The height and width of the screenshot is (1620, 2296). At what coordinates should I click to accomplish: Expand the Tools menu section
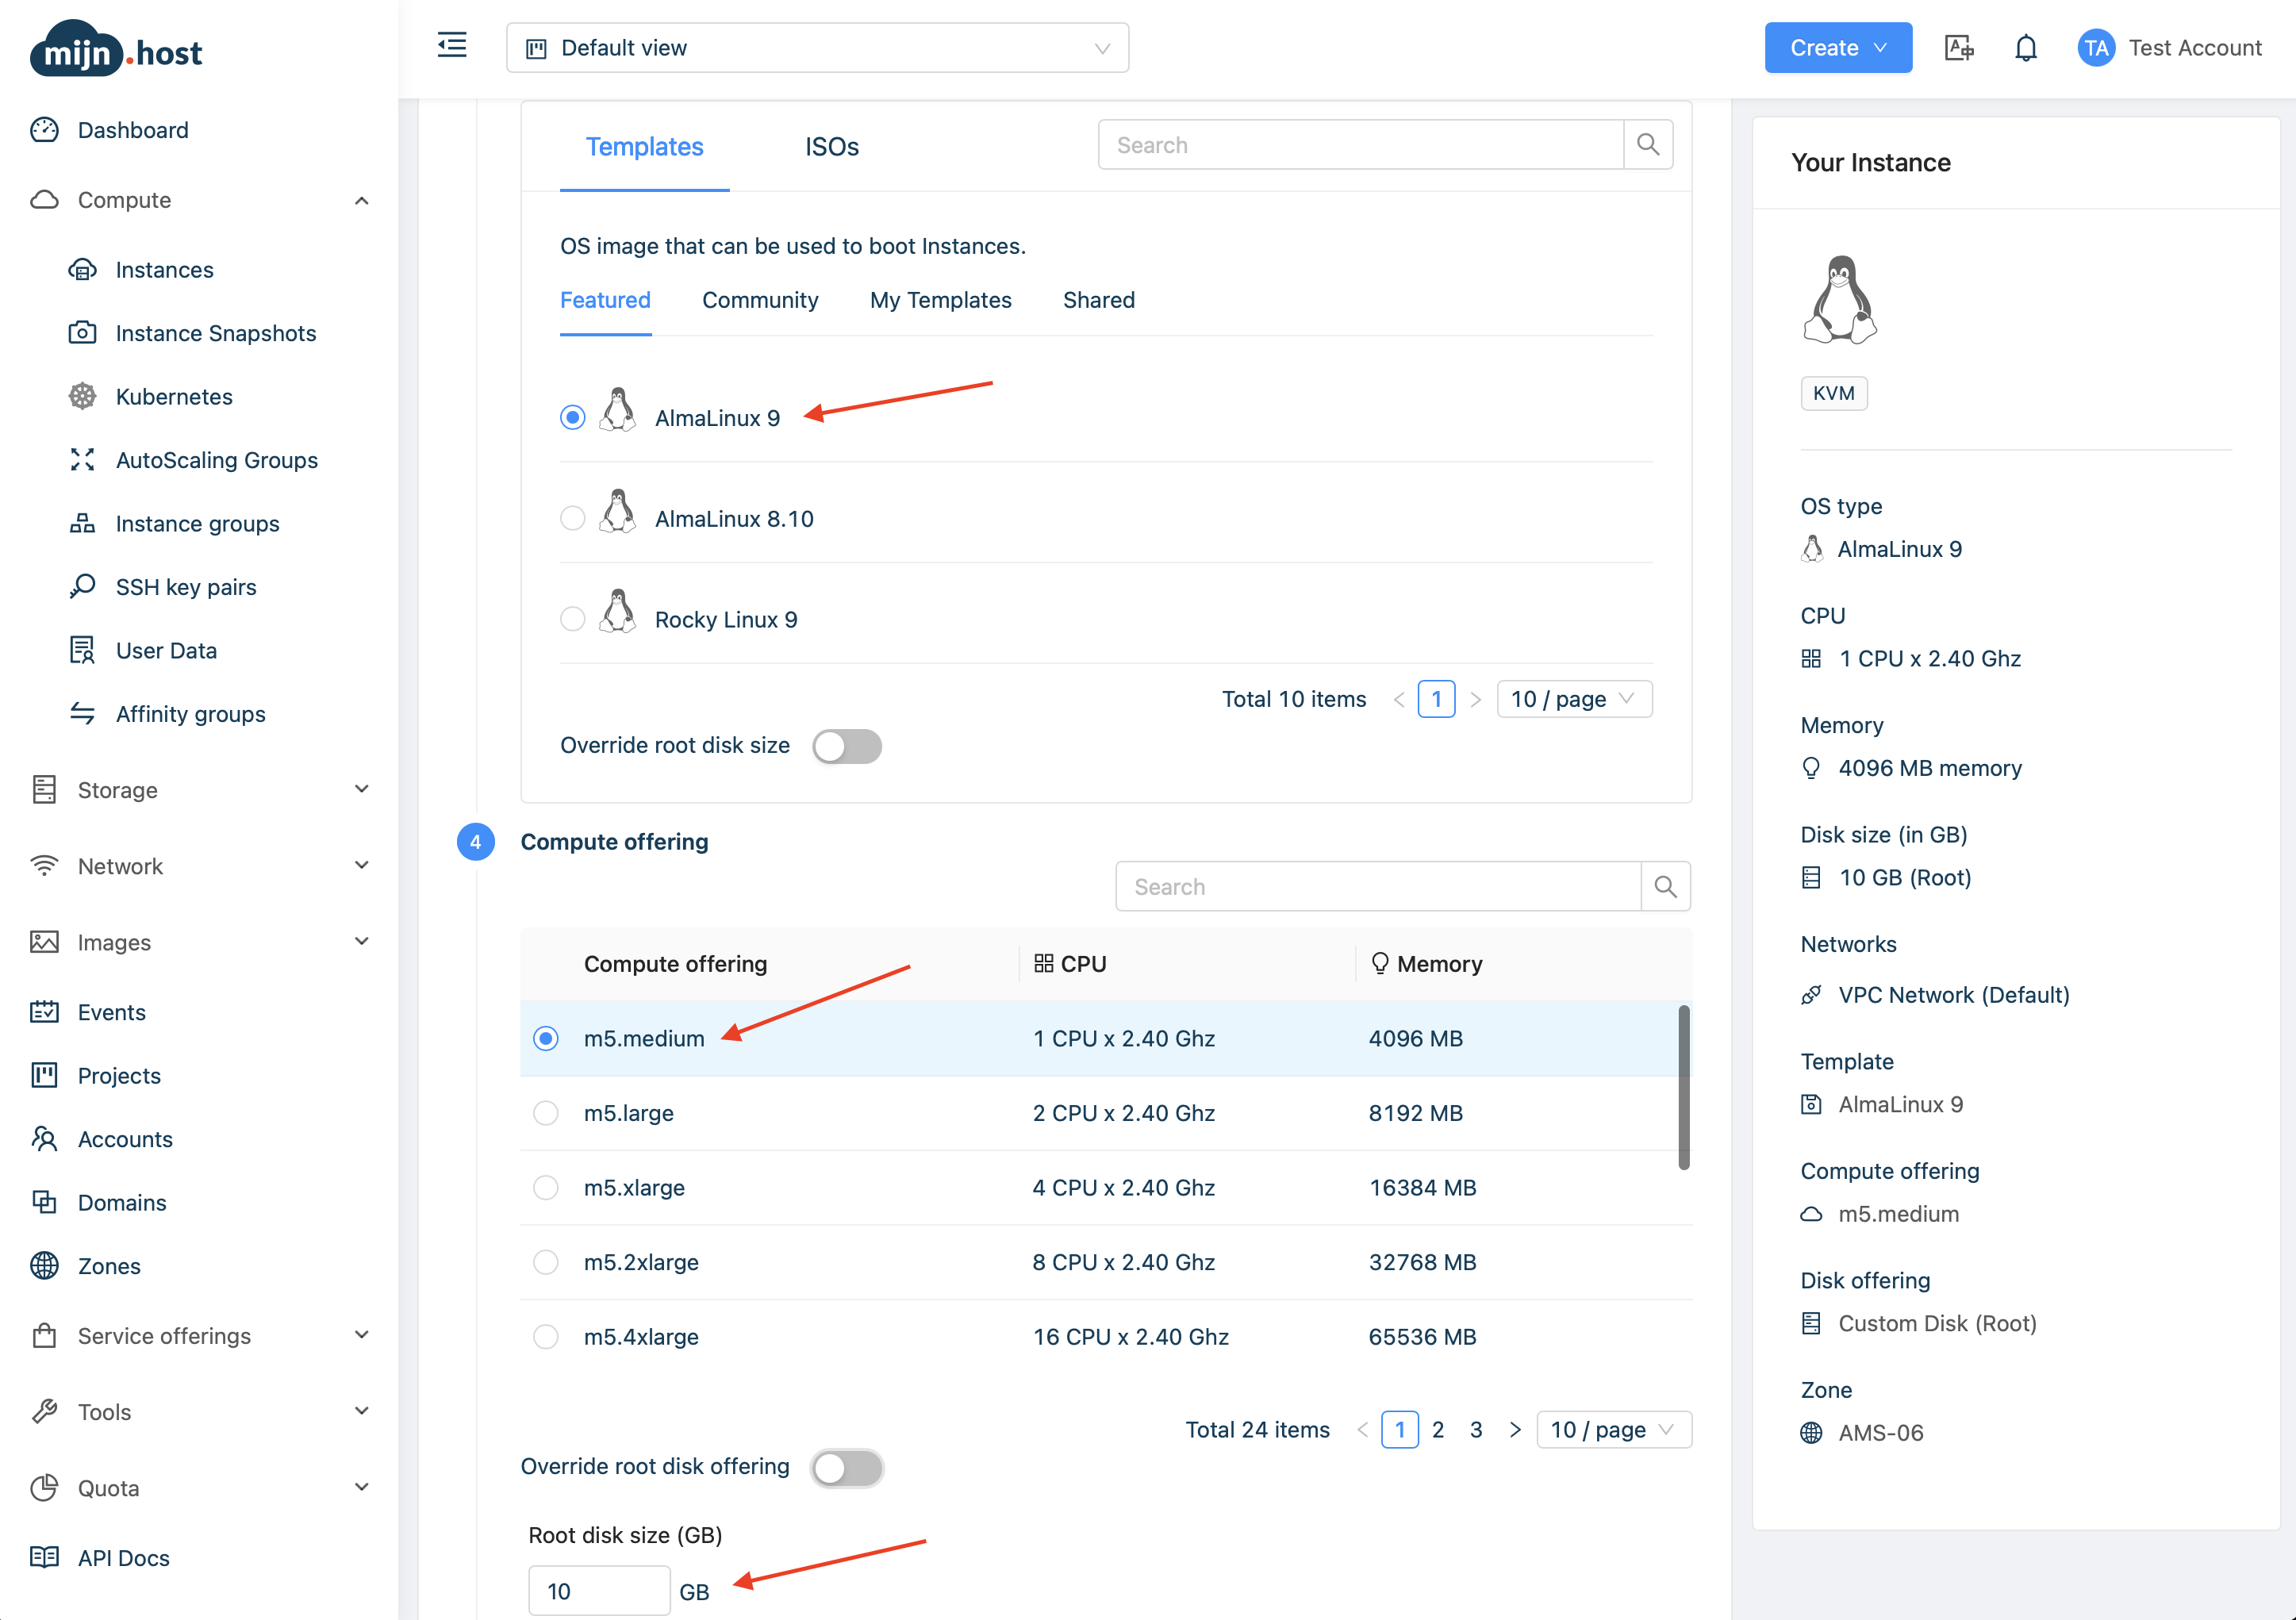click(362, 1411)
